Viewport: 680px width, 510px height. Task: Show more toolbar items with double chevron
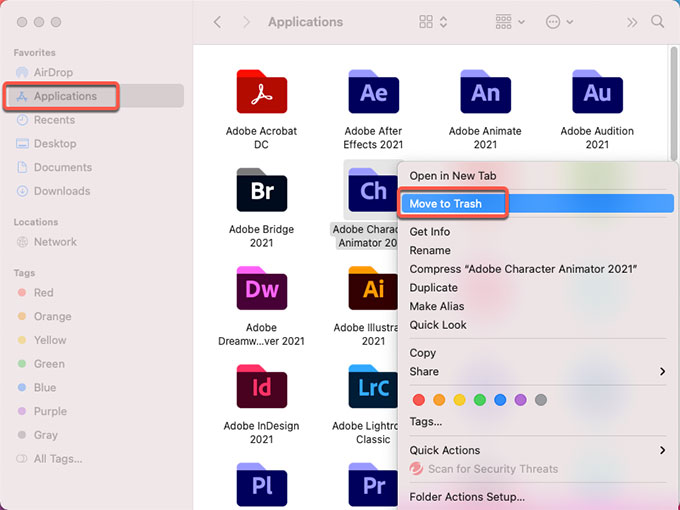(632, 22)
